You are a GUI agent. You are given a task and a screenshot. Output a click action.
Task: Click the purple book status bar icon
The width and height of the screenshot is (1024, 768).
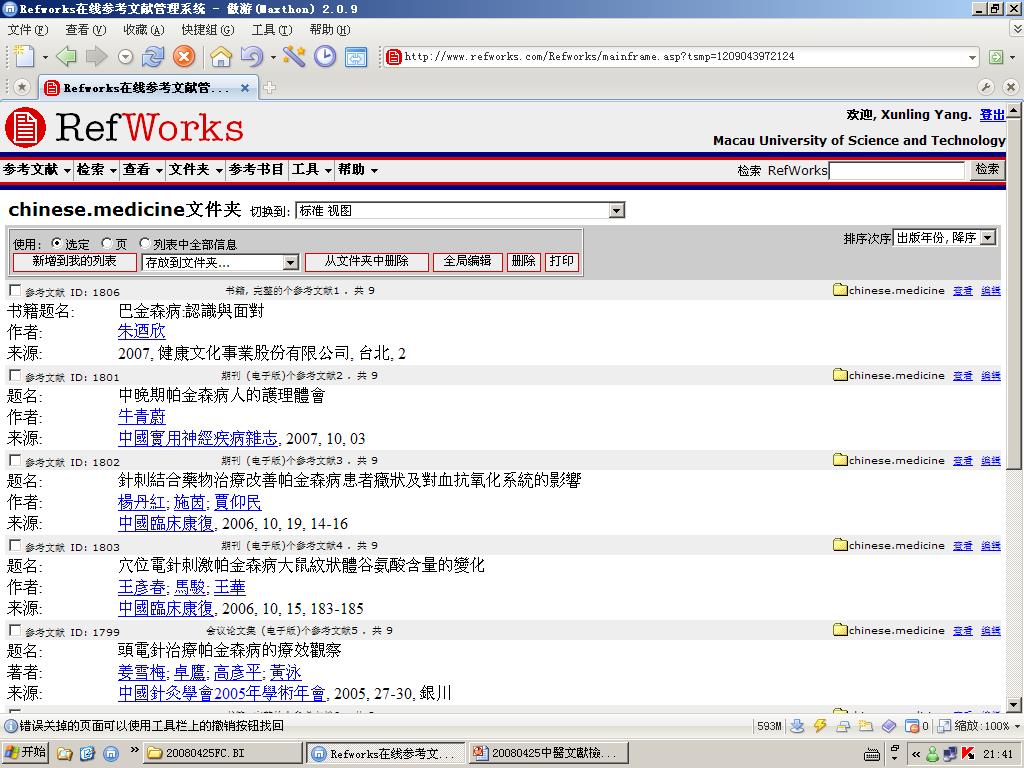889,726
